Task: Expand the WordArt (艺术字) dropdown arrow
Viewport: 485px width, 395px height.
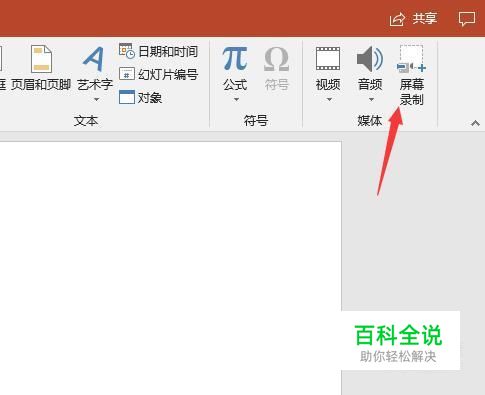Action: (x=96, y=99)
